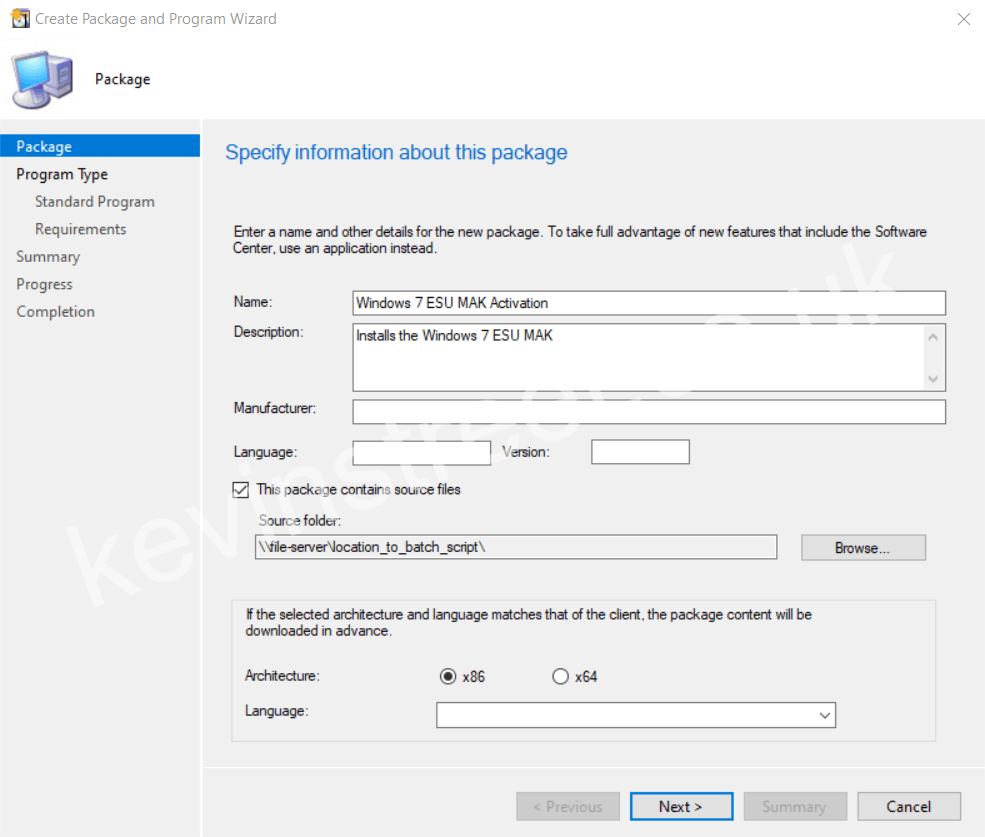The image size is (985, 837).
Task: Click the Next button
Action: tap(681, 806)
